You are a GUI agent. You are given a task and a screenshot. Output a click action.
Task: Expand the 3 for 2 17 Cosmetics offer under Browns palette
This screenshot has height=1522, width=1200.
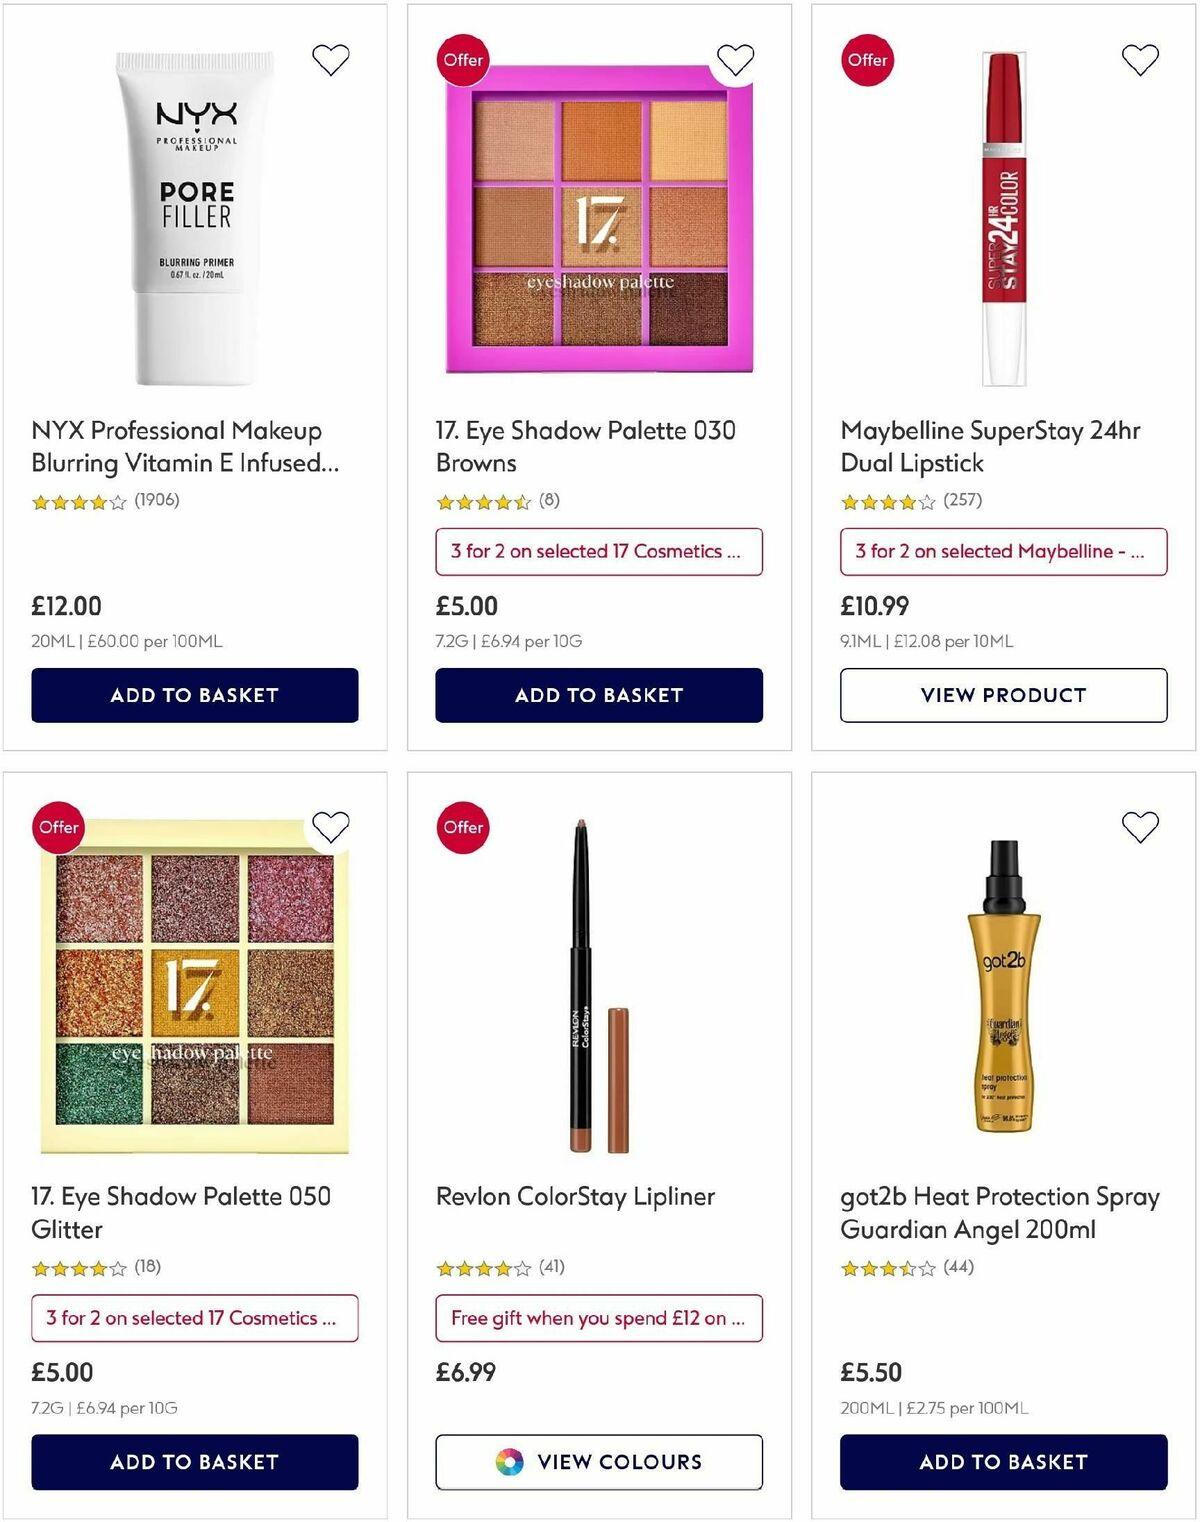point(598,551)
